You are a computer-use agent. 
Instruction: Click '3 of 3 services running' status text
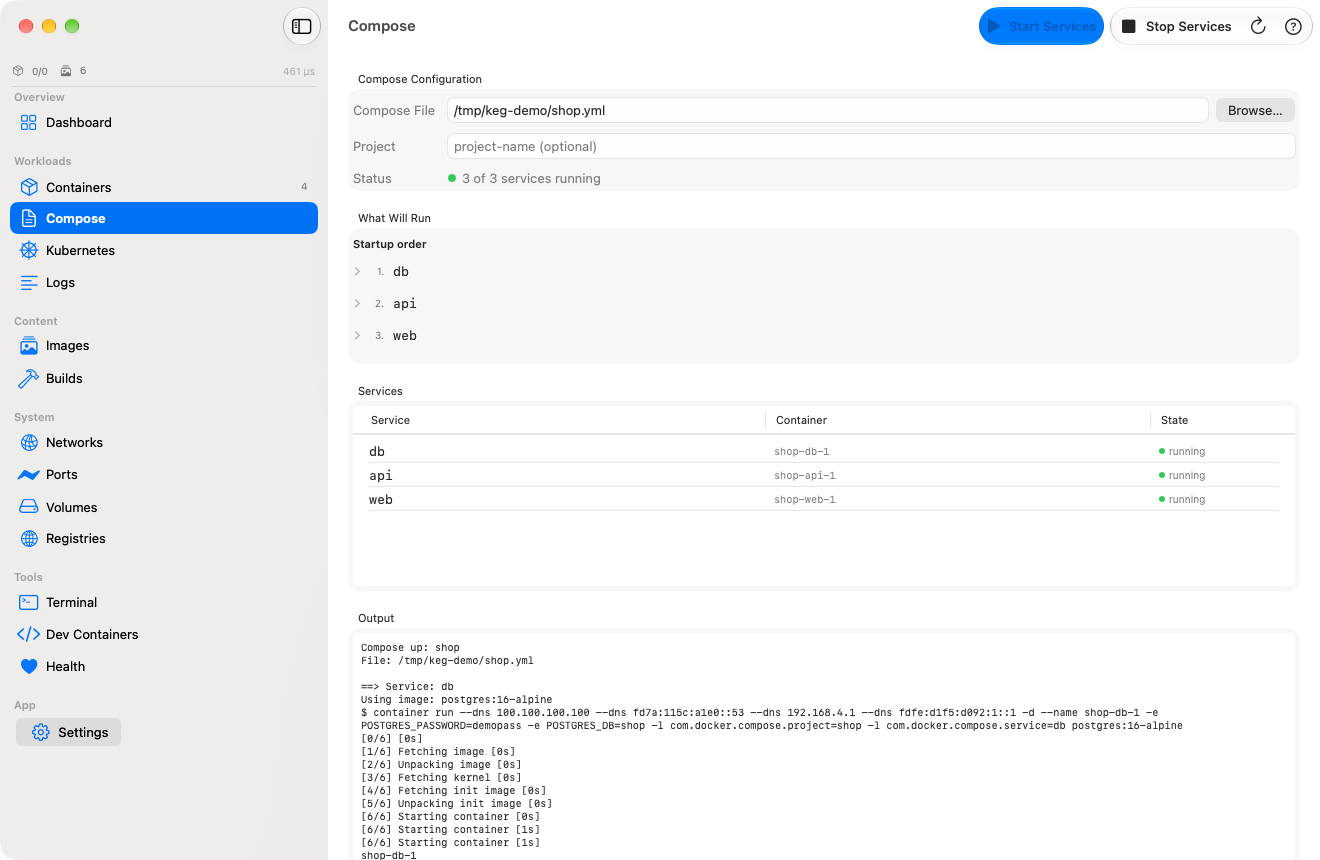coord(531,178)
